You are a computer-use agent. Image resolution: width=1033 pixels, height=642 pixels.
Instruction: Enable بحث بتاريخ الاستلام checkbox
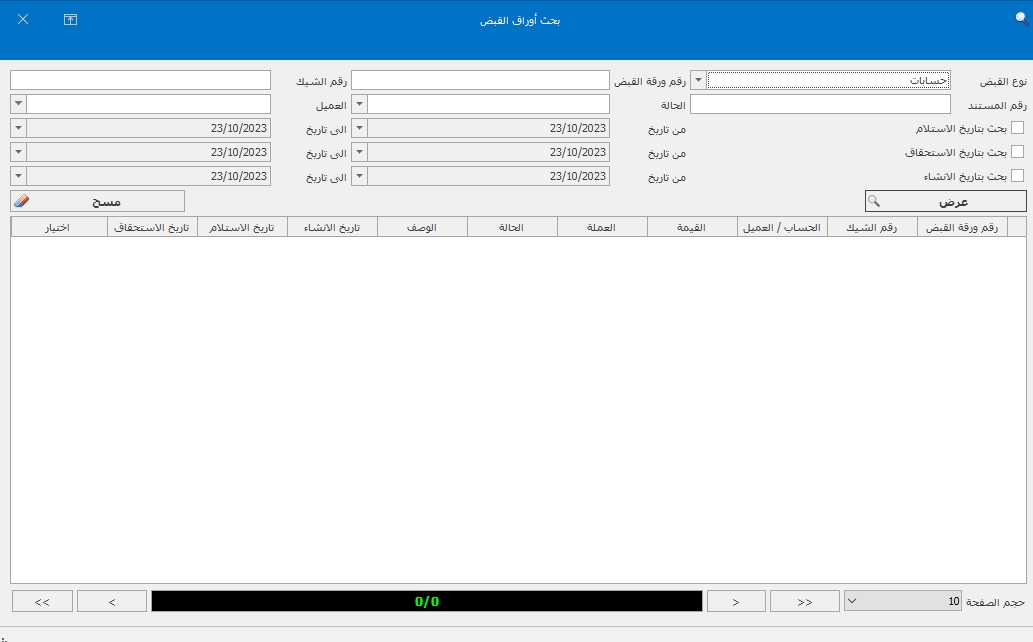point(1018,128)
